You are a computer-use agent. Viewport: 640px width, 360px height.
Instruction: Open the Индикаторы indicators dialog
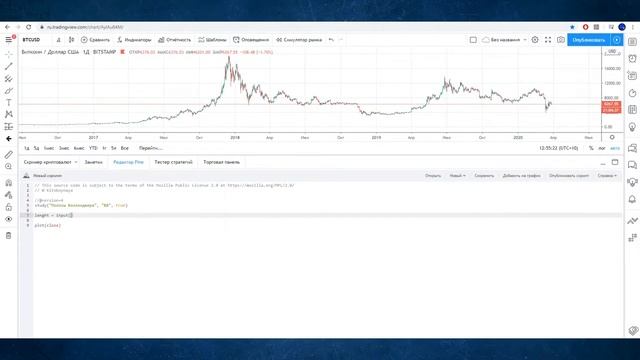[134, 40]
